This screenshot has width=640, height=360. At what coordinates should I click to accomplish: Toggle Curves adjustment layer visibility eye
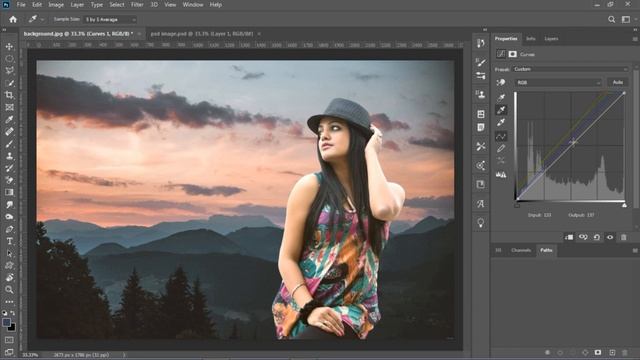(610, 237)
